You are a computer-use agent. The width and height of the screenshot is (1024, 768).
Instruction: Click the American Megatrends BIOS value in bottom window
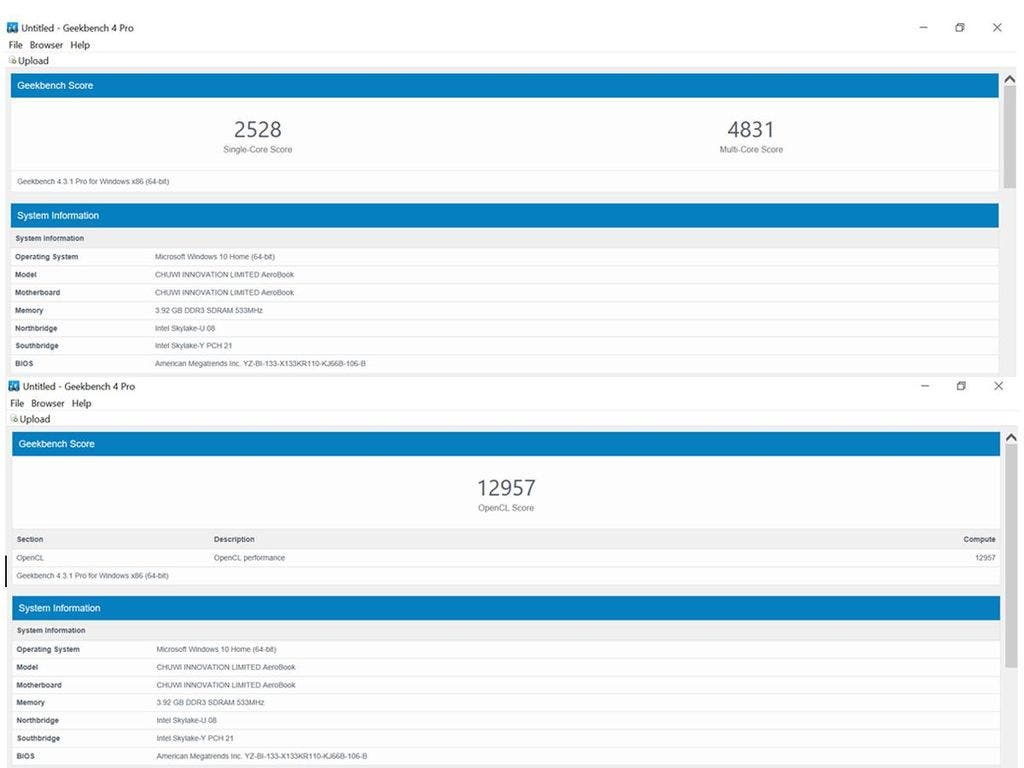261,756
